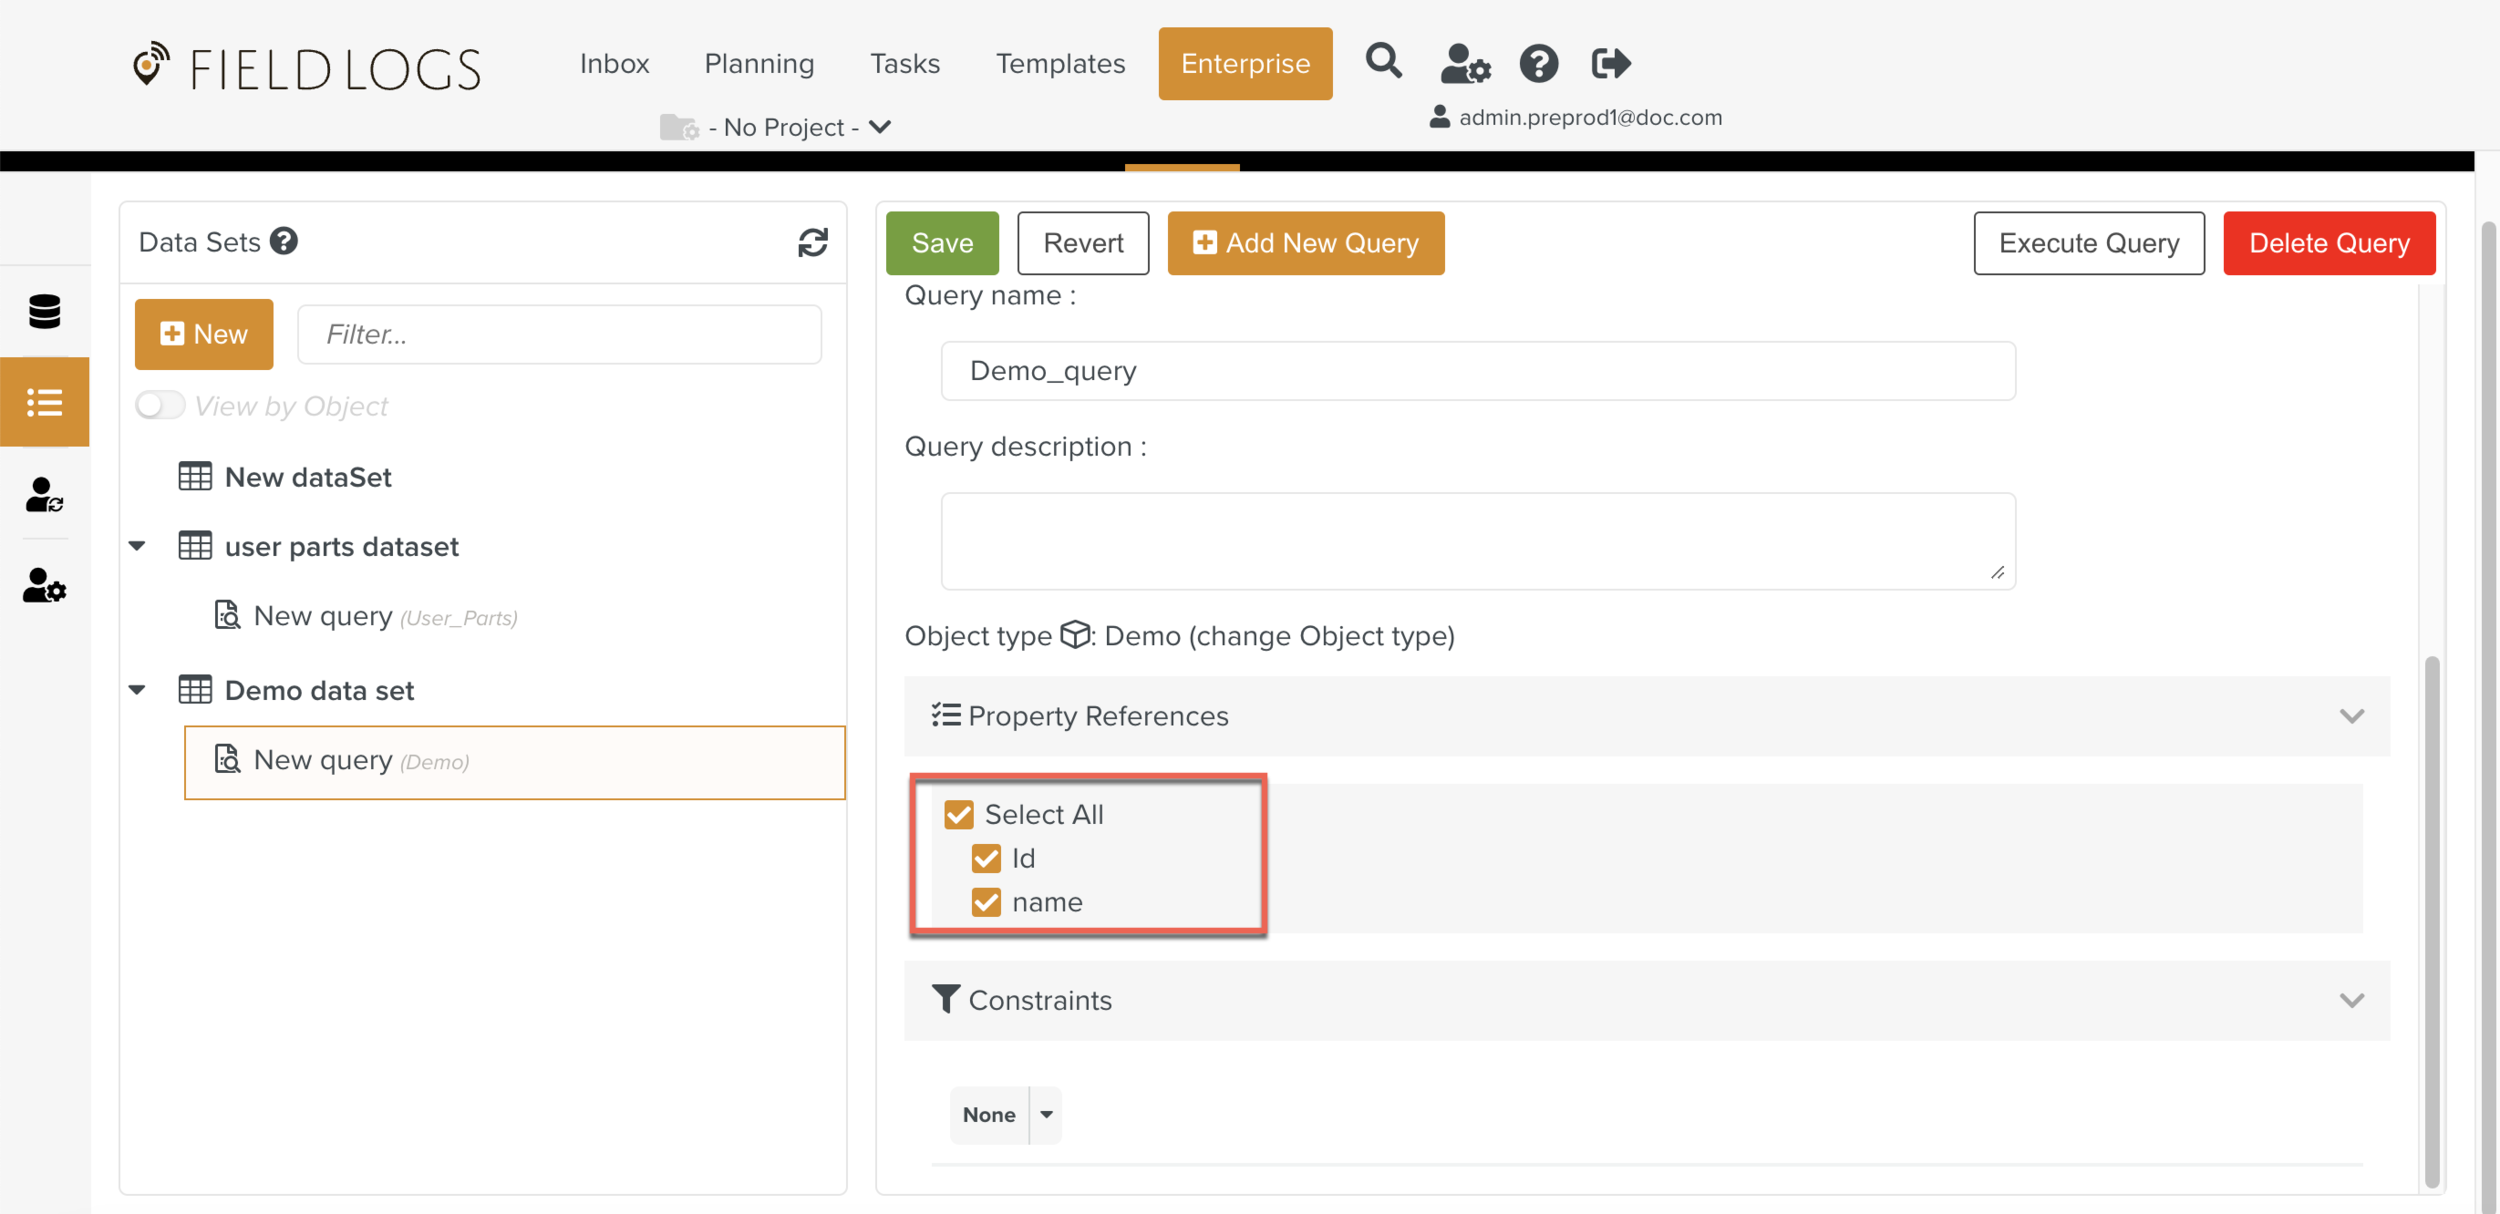Image resolution: width=2500 pixels, height=1214 pixels.
Task: Click the Execute Query button
Action: pyautogui.click(x=2088, y=243)
